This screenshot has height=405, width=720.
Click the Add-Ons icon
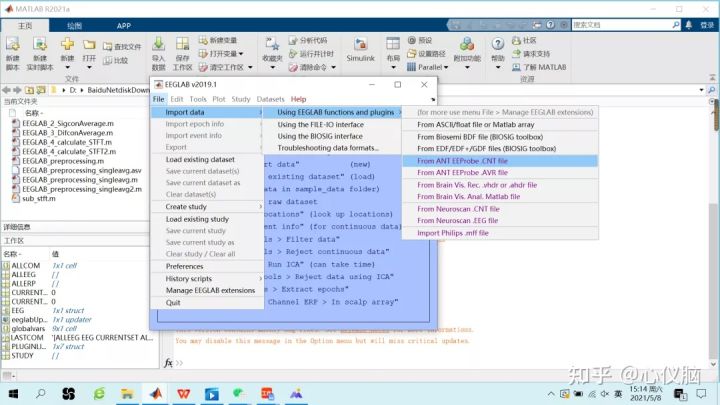click(x=467, y=45)
